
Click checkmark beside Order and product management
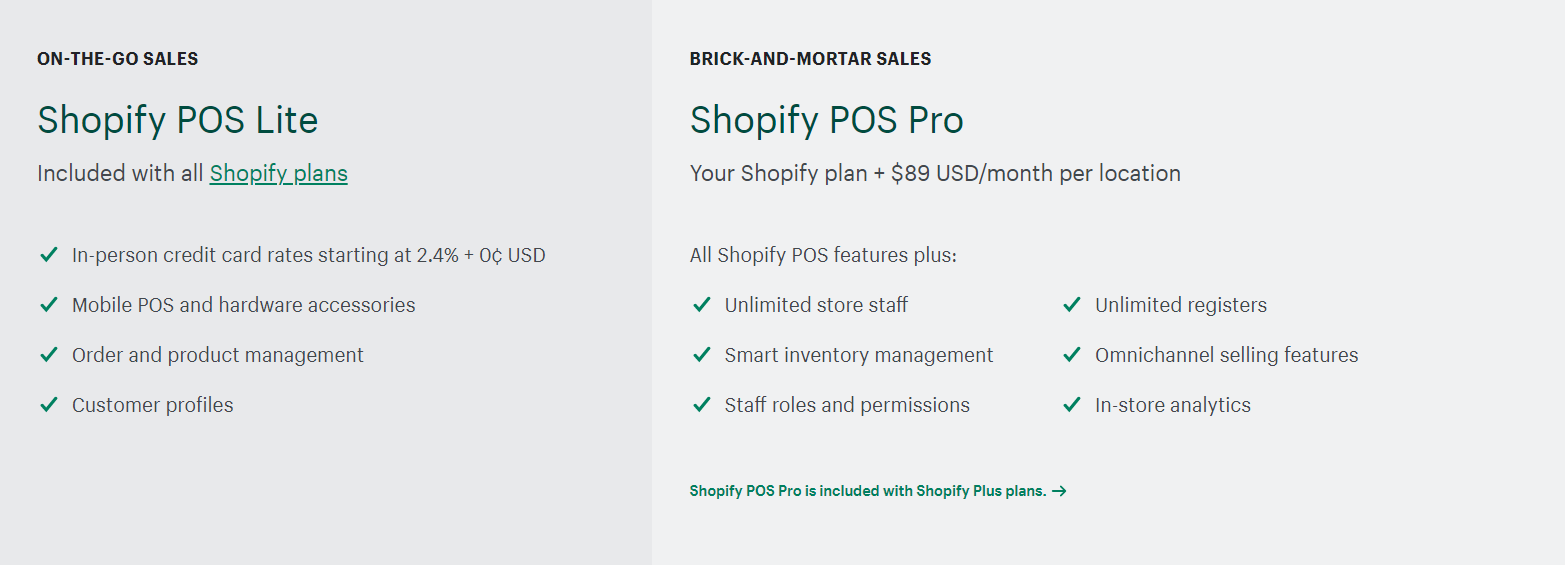click(x=48, y=355)
